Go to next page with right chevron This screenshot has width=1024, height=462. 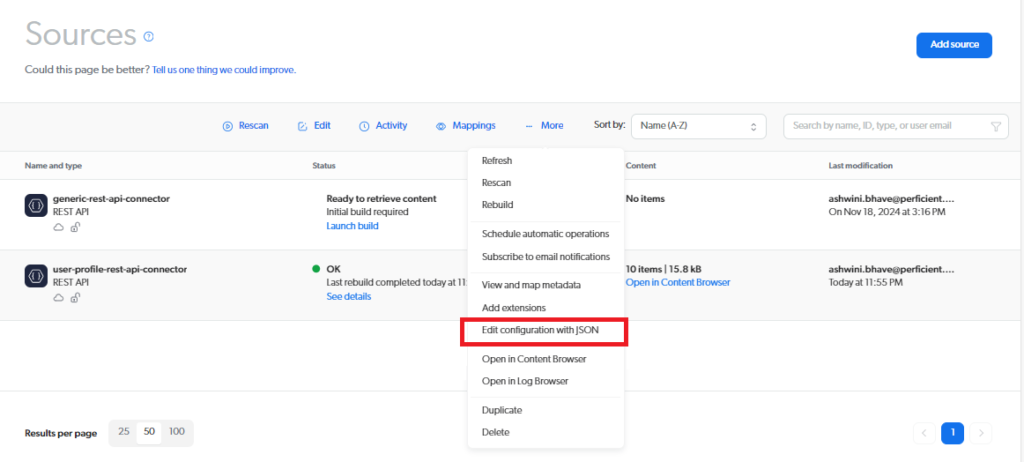coord(981,433)
